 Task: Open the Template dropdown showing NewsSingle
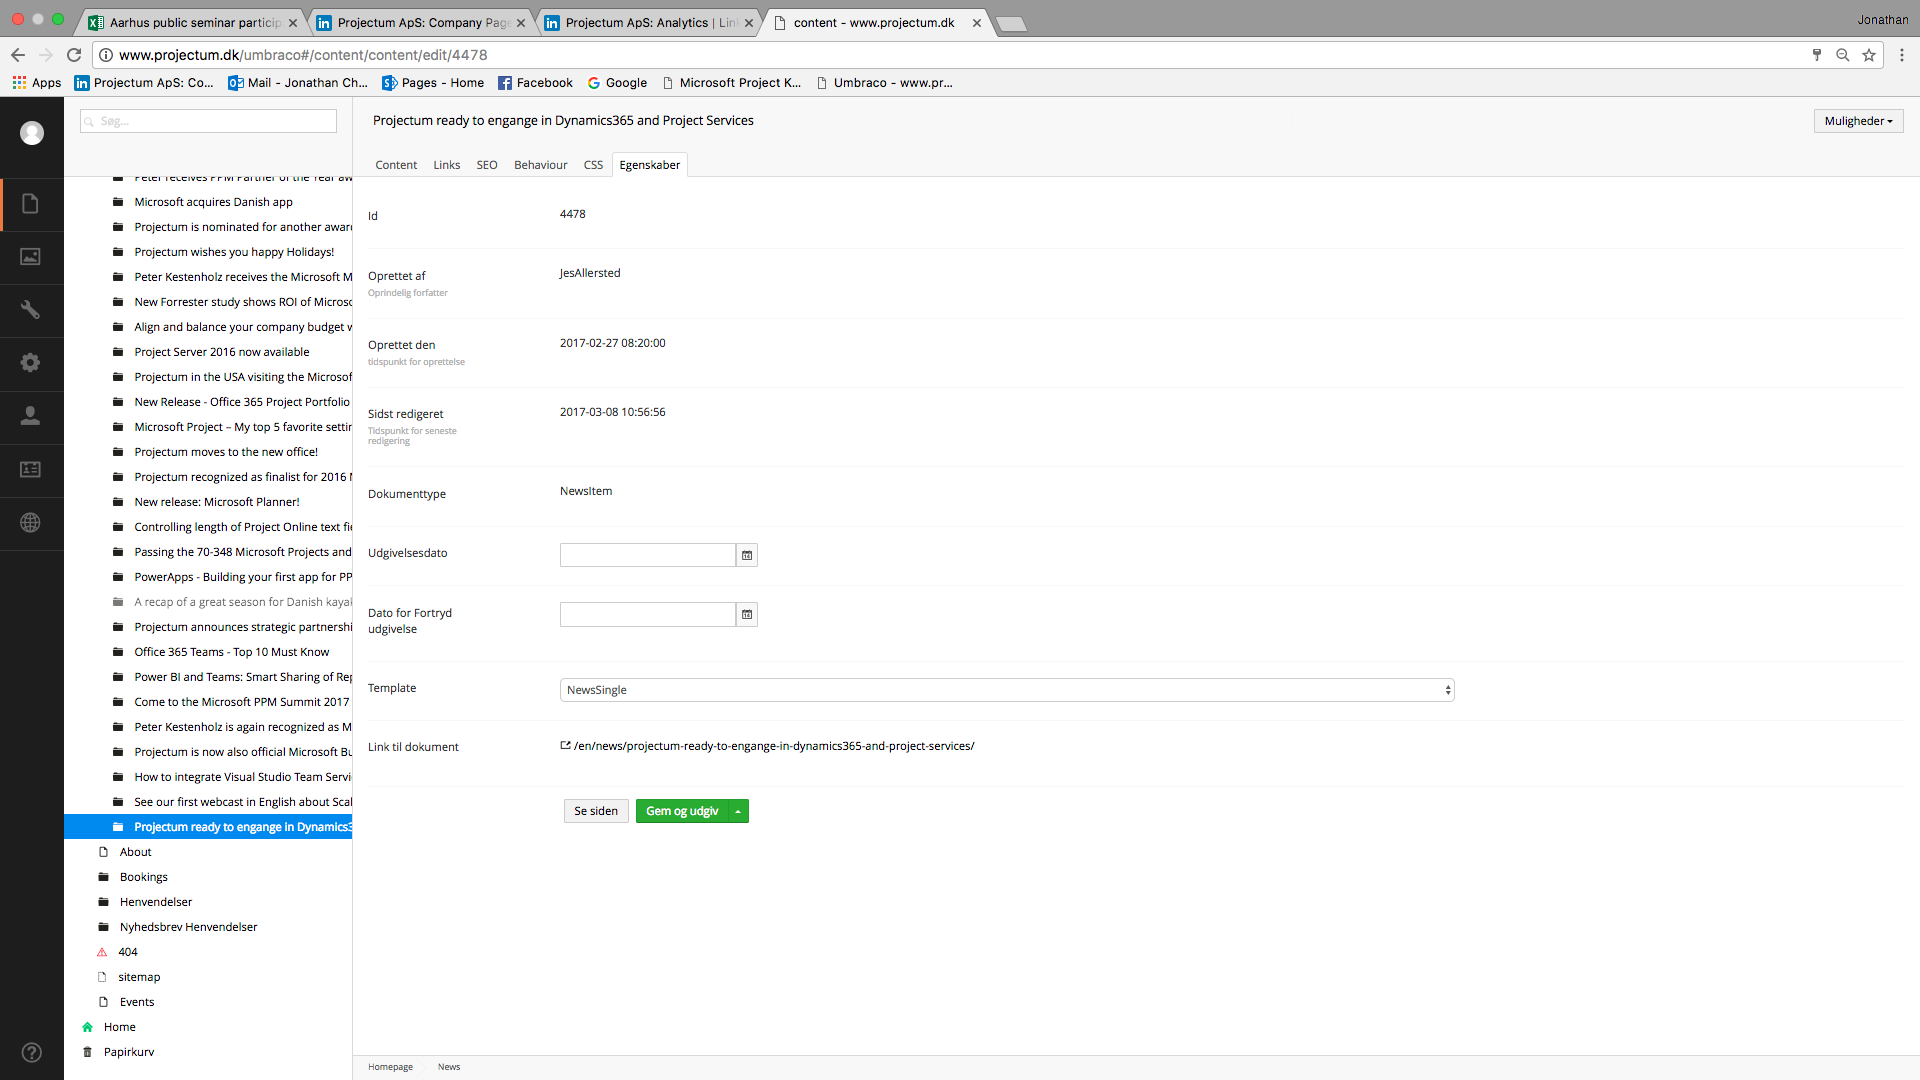1006,689
